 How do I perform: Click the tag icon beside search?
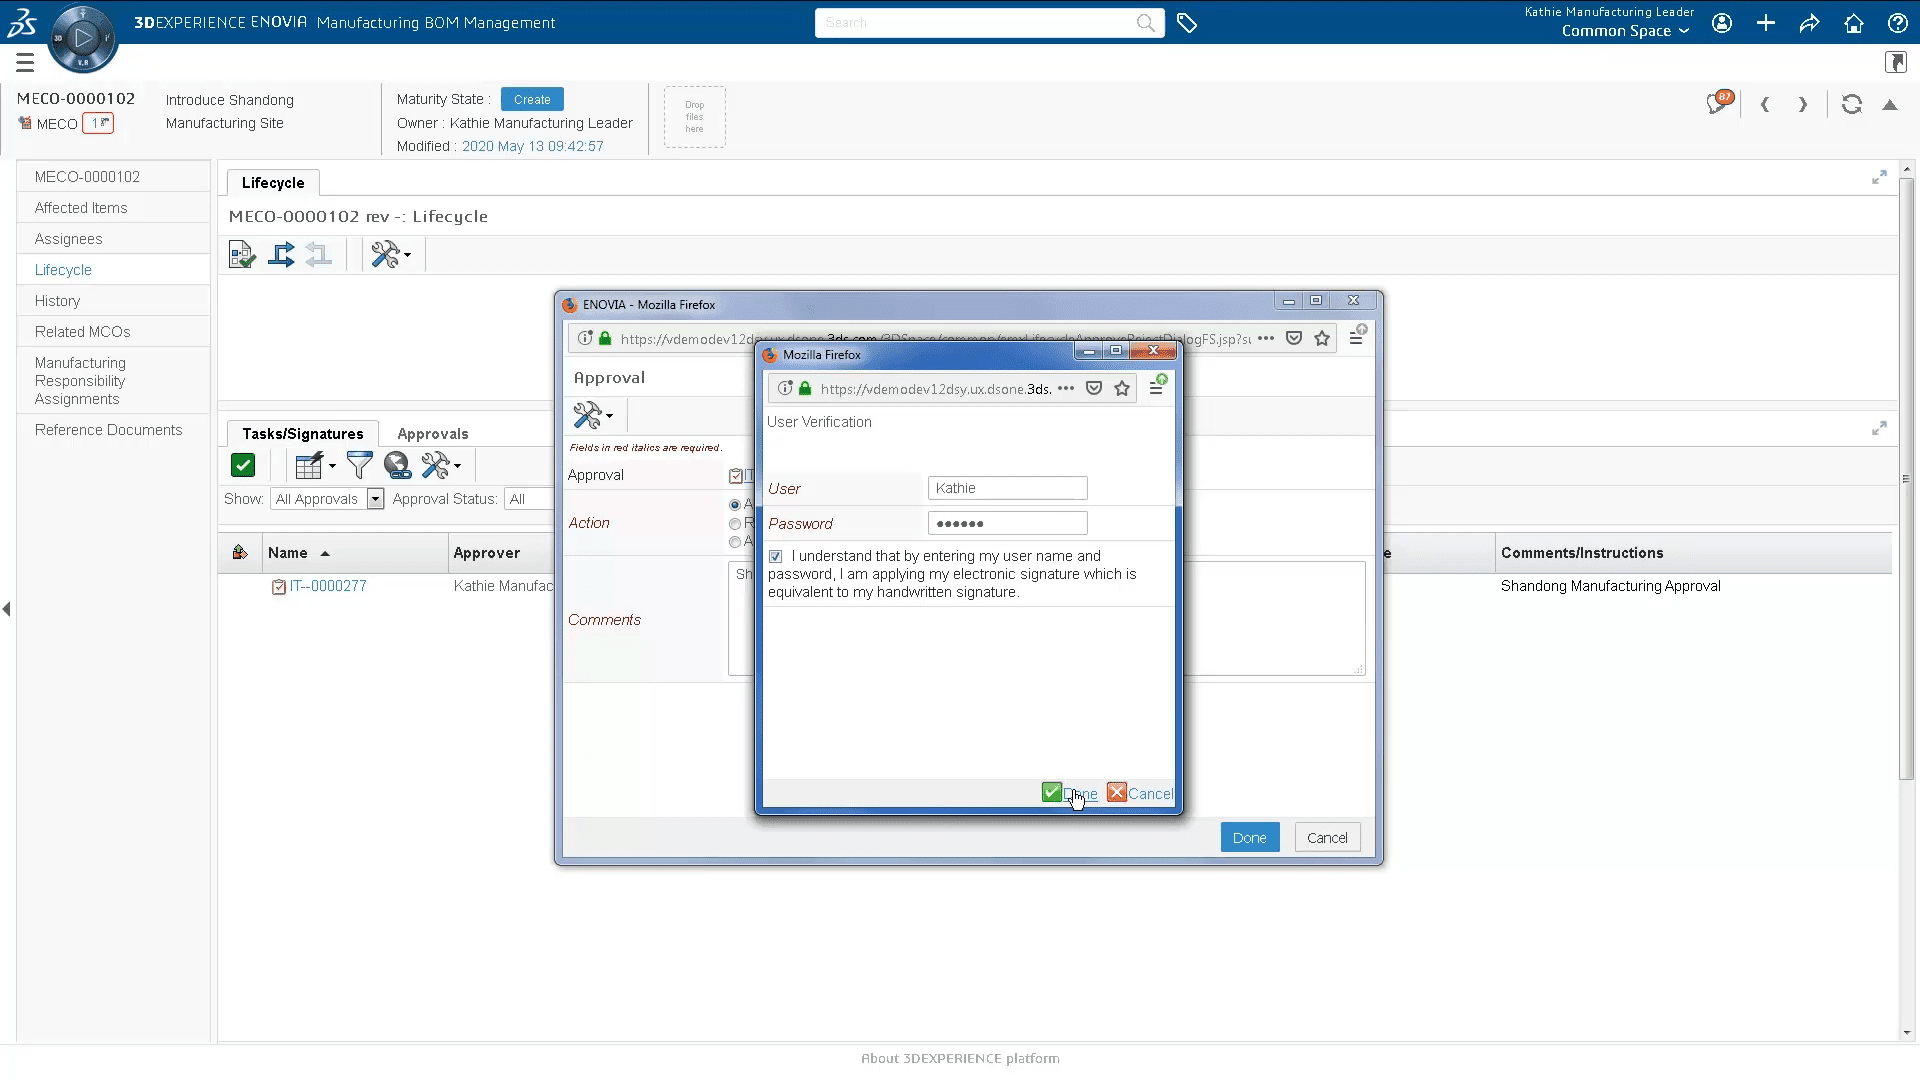pyautogui.click(x=1187, y=23)
